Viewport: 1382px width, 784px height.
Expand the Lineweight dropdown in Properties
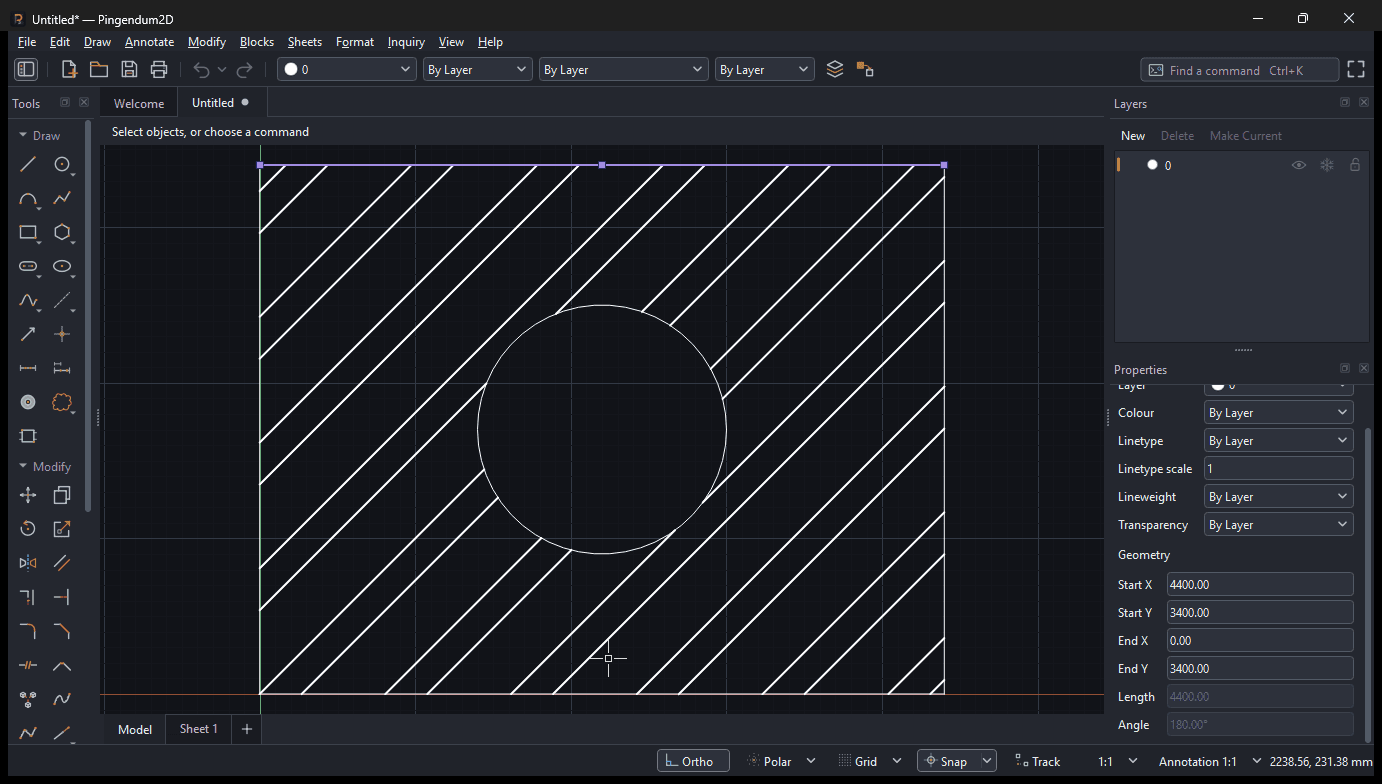click(x=1279, y=497)
